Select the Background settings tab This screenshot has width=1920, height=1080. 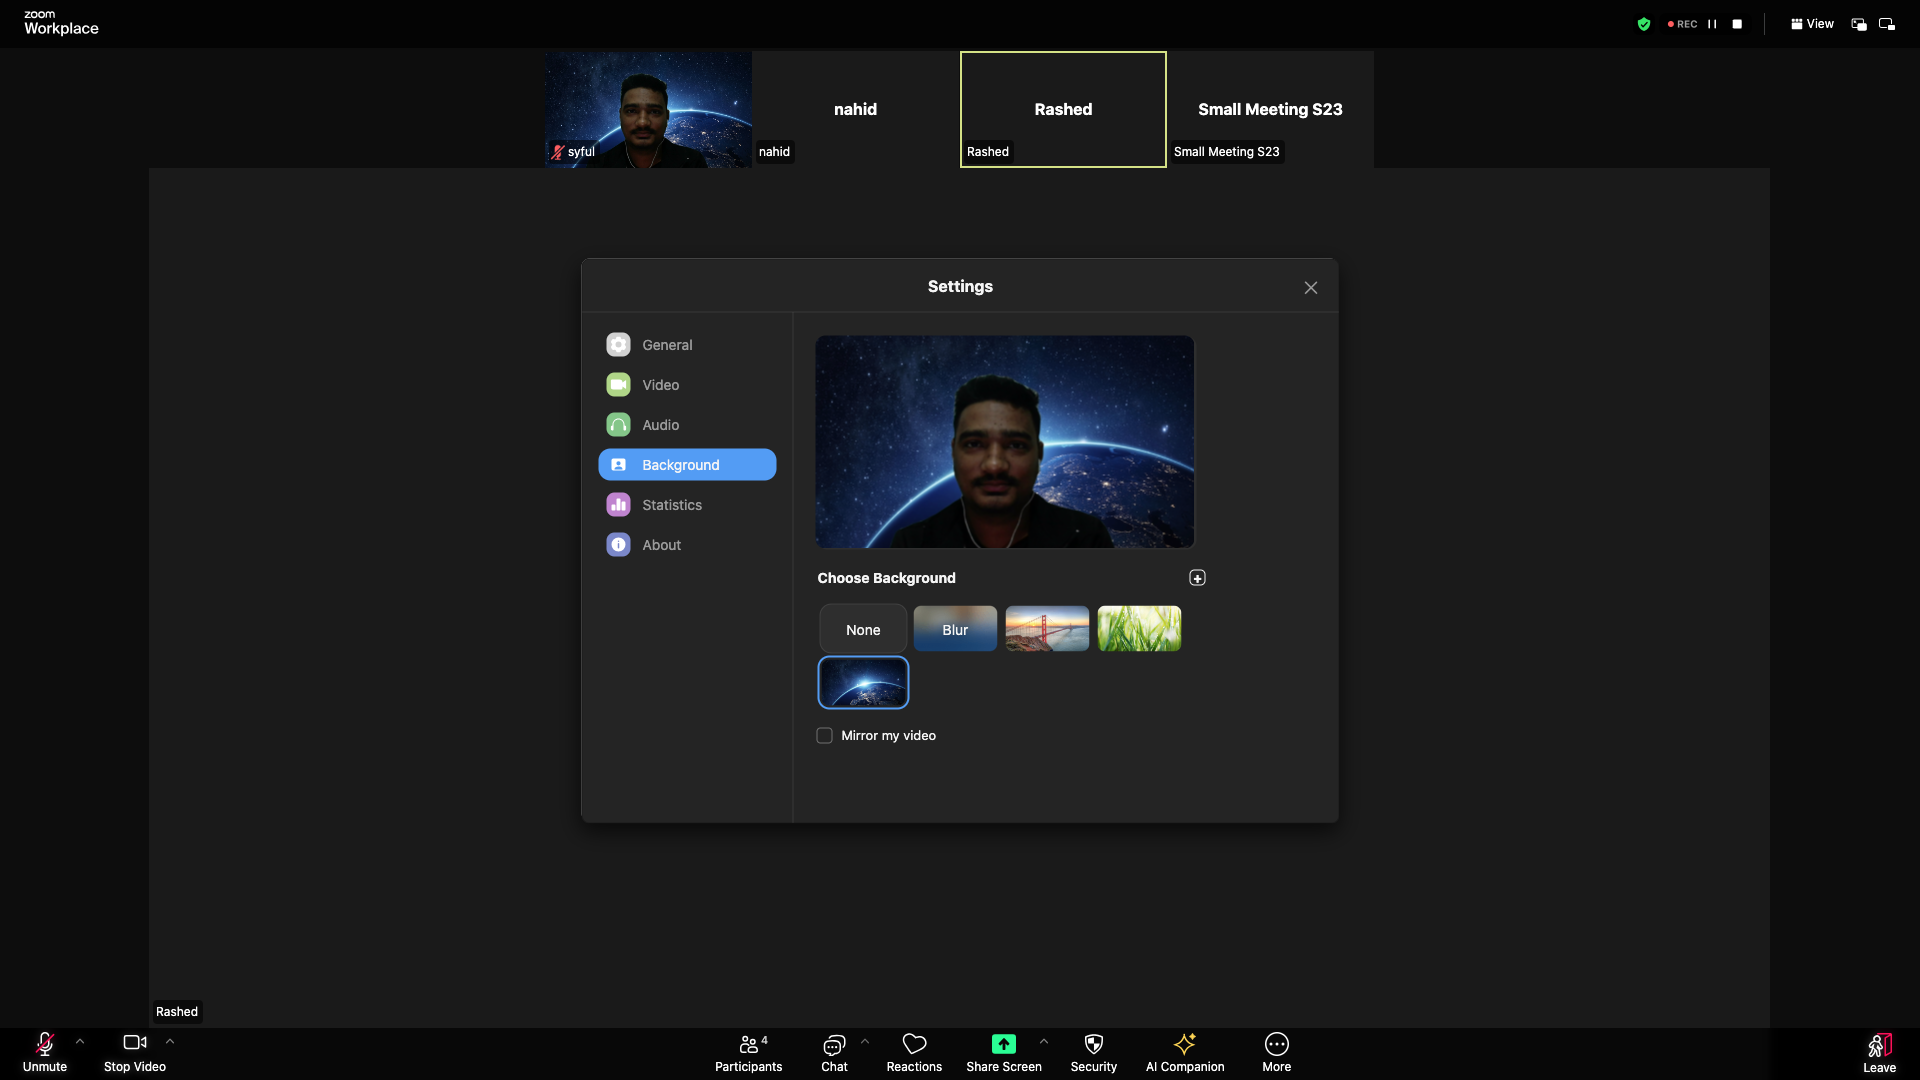[x=687, y=465]
